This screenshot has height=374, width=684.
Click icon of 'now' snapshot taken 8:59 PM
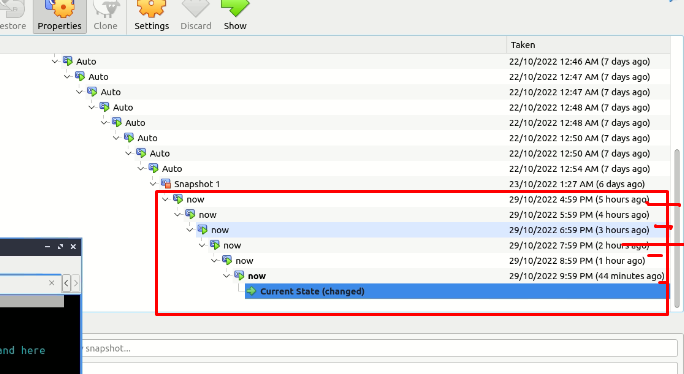coord(227,260)
